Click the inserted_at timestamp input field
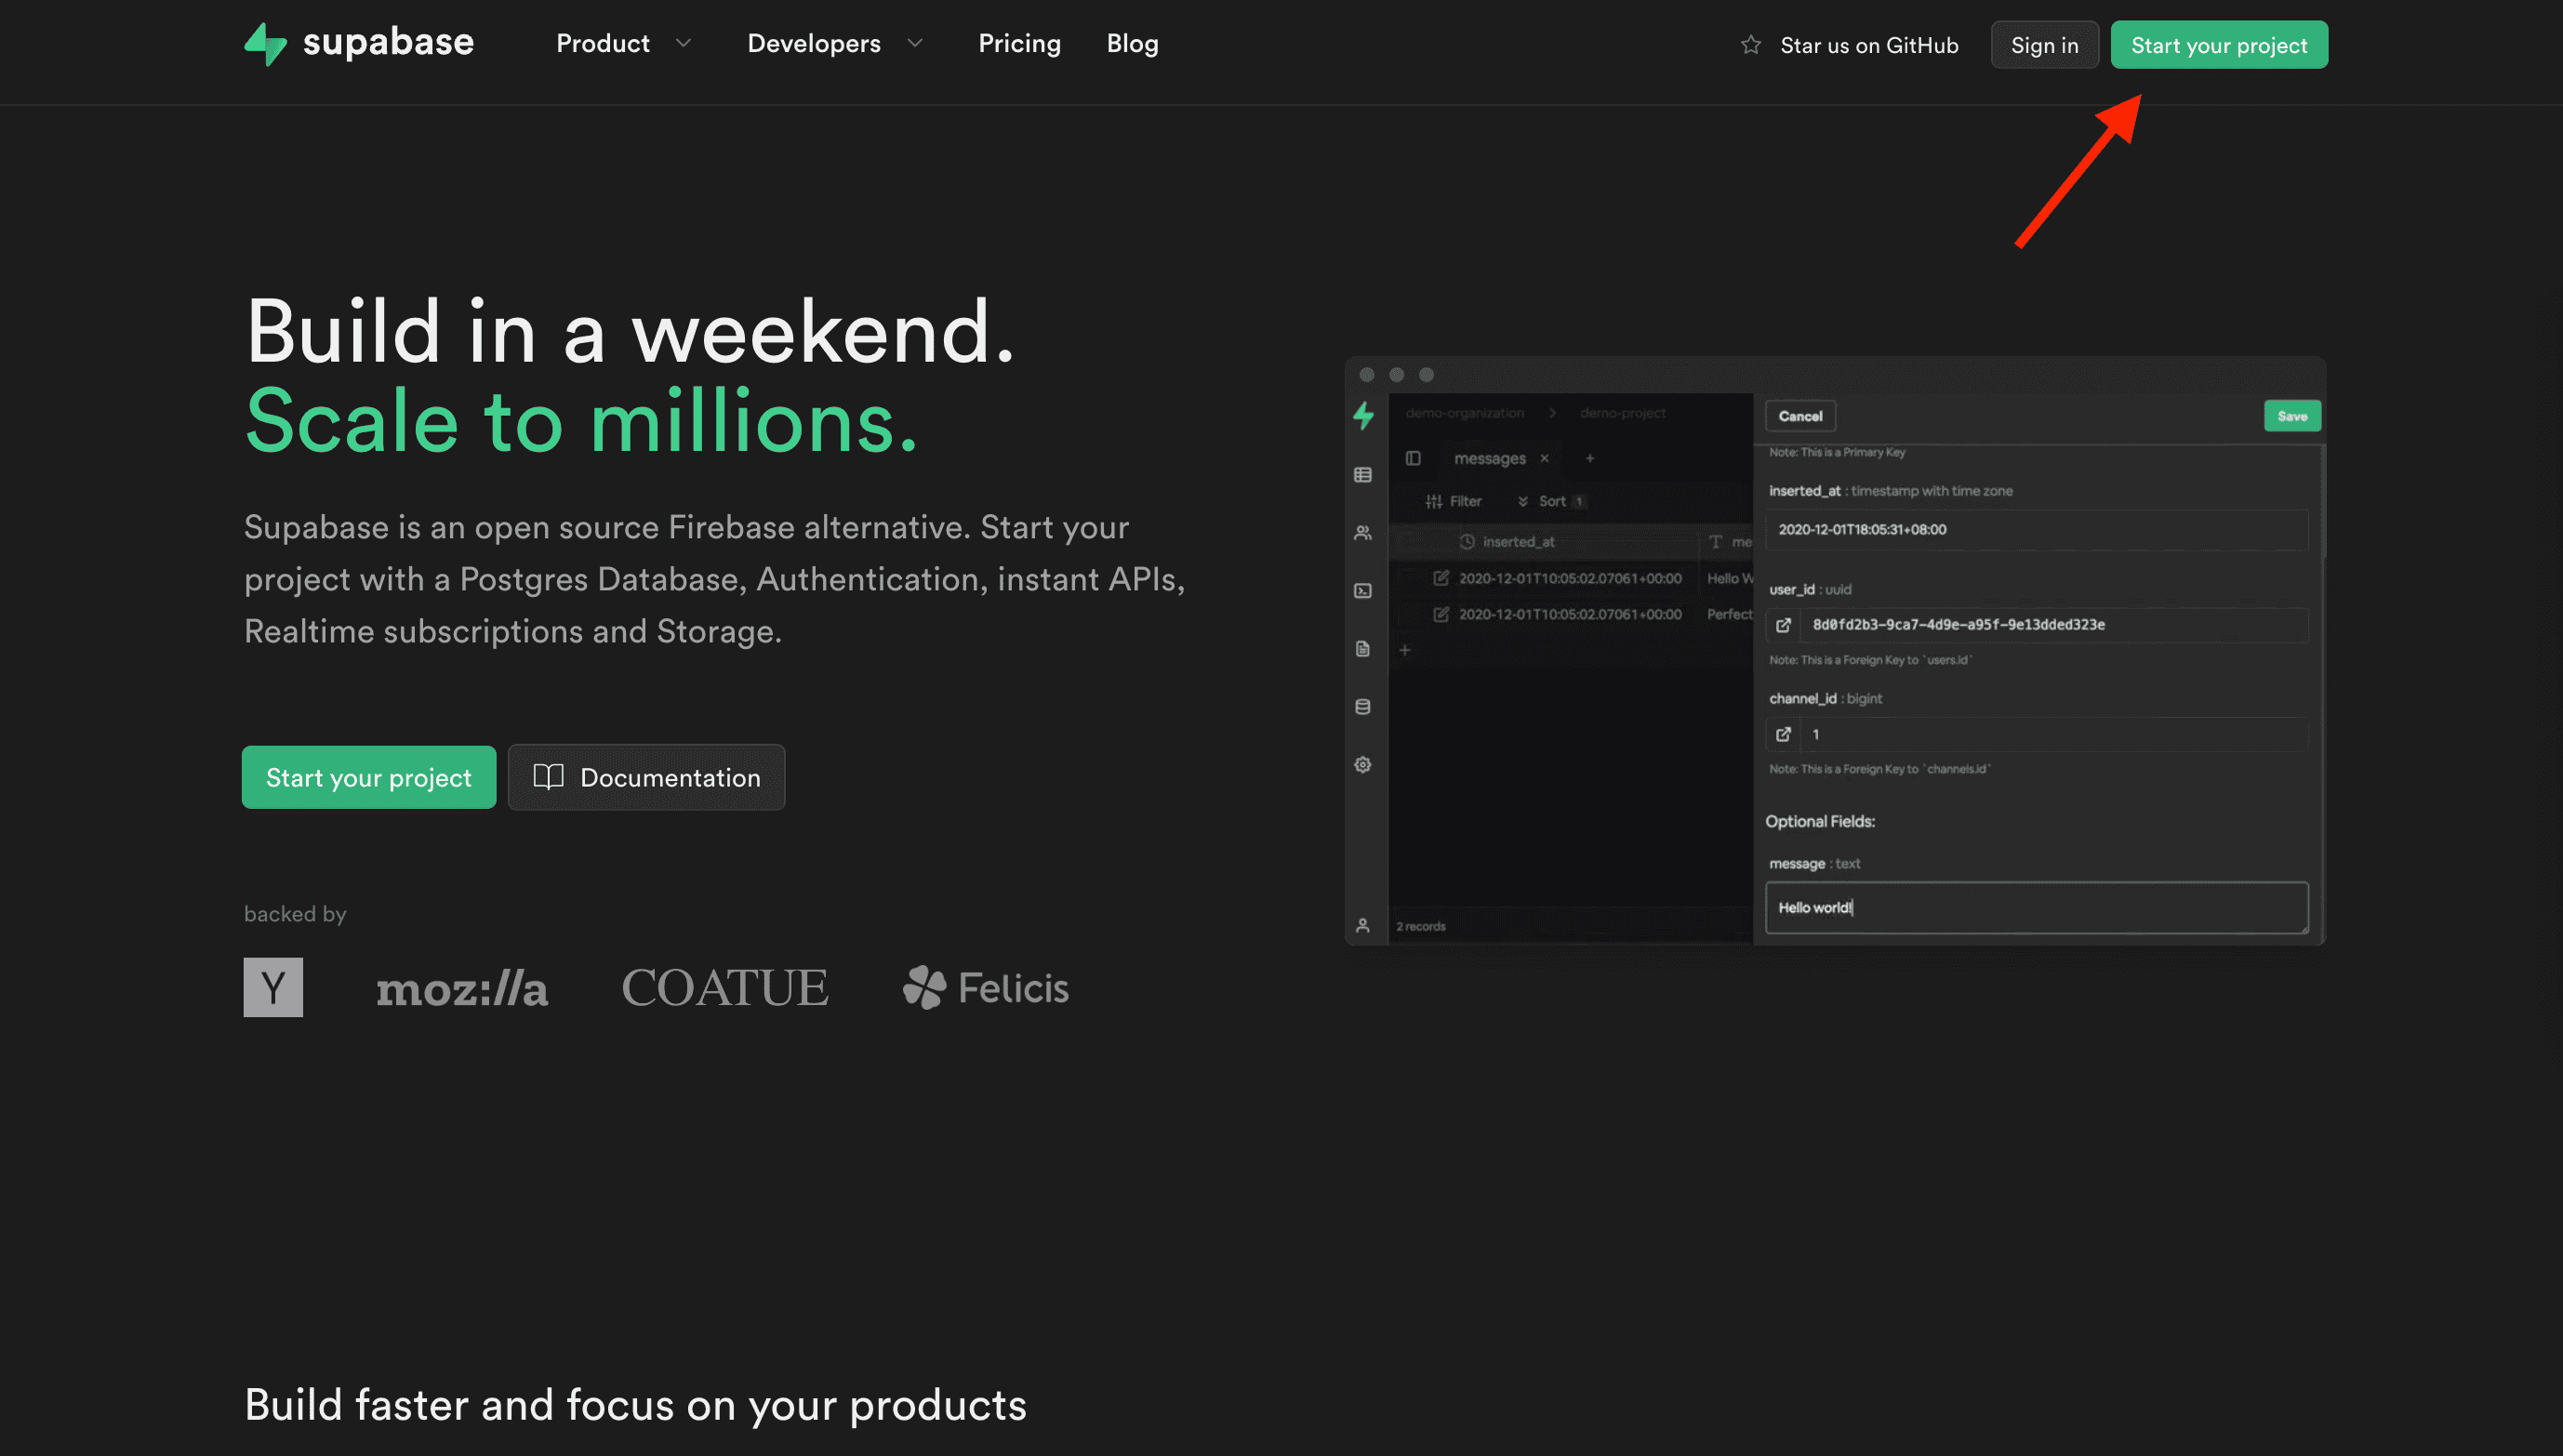 click(2036, 530)
